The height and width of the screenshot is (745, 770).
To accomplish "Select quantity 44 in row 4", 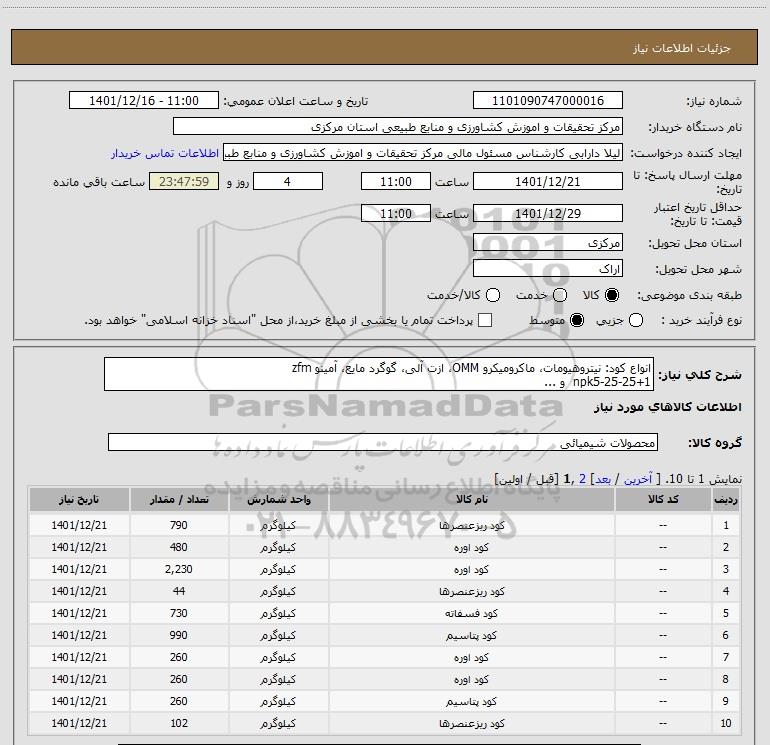I will pyautogui.click(x=179, y=591).
